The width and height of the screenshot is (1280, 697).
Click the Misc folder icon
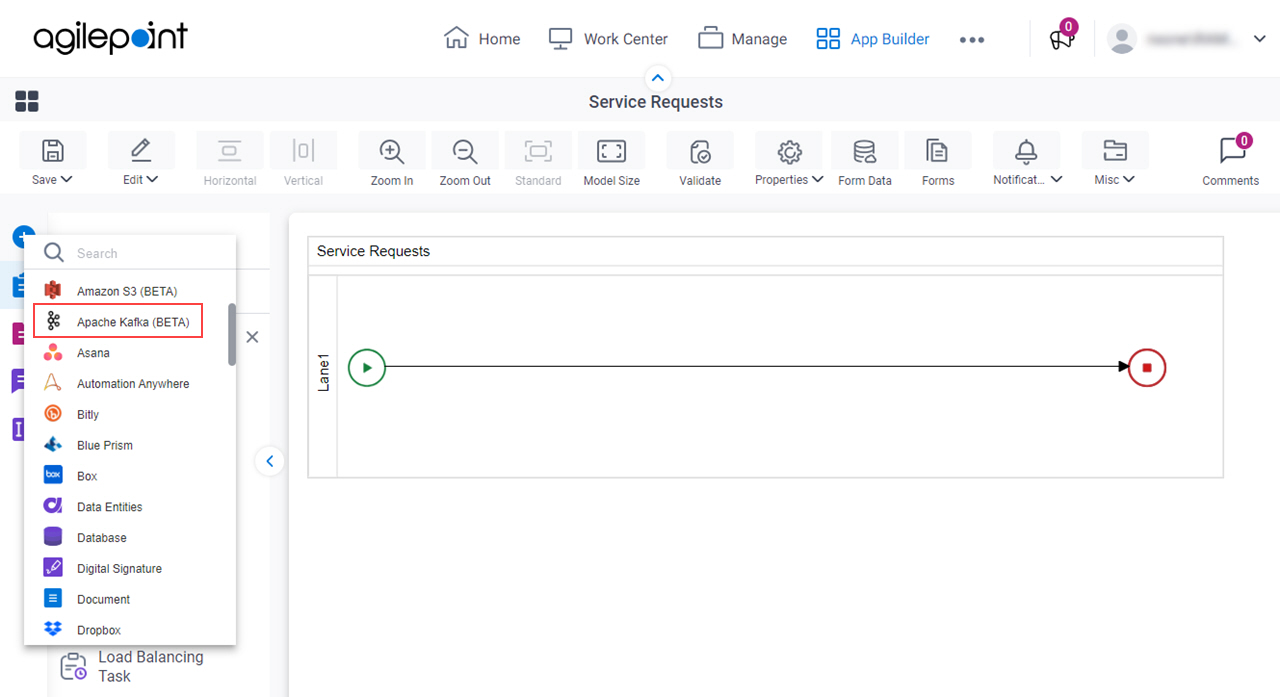pos(1115,151)
